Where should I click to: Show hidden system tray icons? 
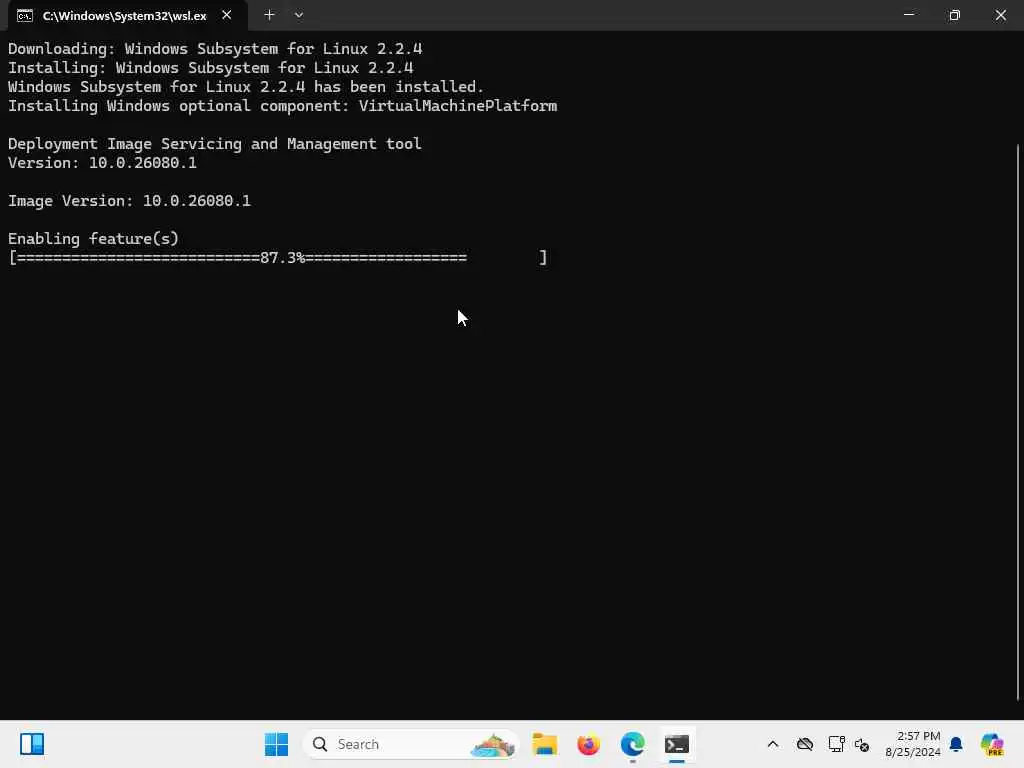(x=773, y=744)
